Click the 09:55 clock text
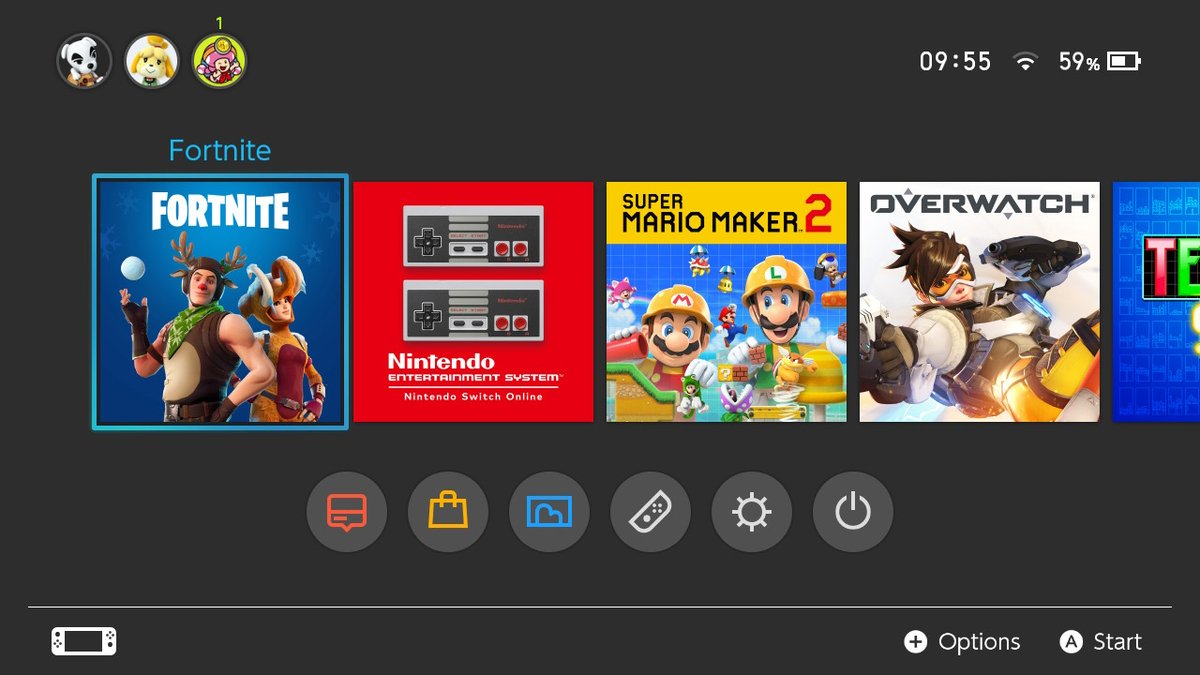The height and width of the screenshot is (675, 1200). click(x=955, y=62)
